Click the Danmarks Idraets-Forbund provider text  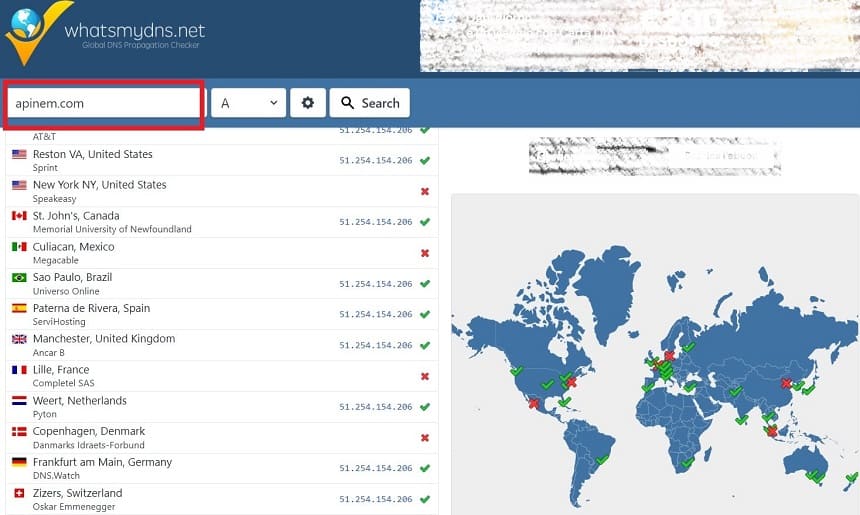pyautogui.click(x=89, y=445)
